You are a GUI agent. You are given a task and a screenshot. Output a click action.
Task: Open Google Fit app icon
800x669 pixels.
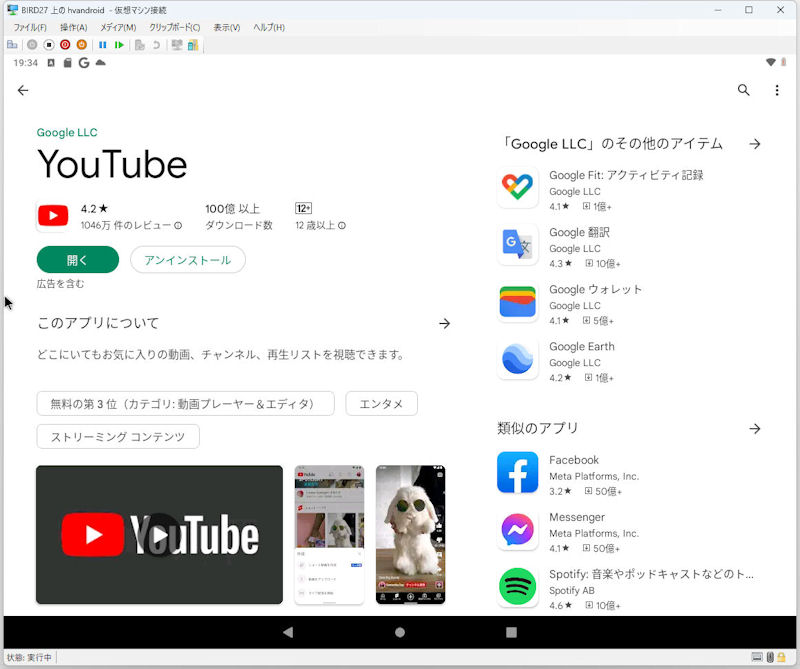pyautogui.click(x=517, y=187)
